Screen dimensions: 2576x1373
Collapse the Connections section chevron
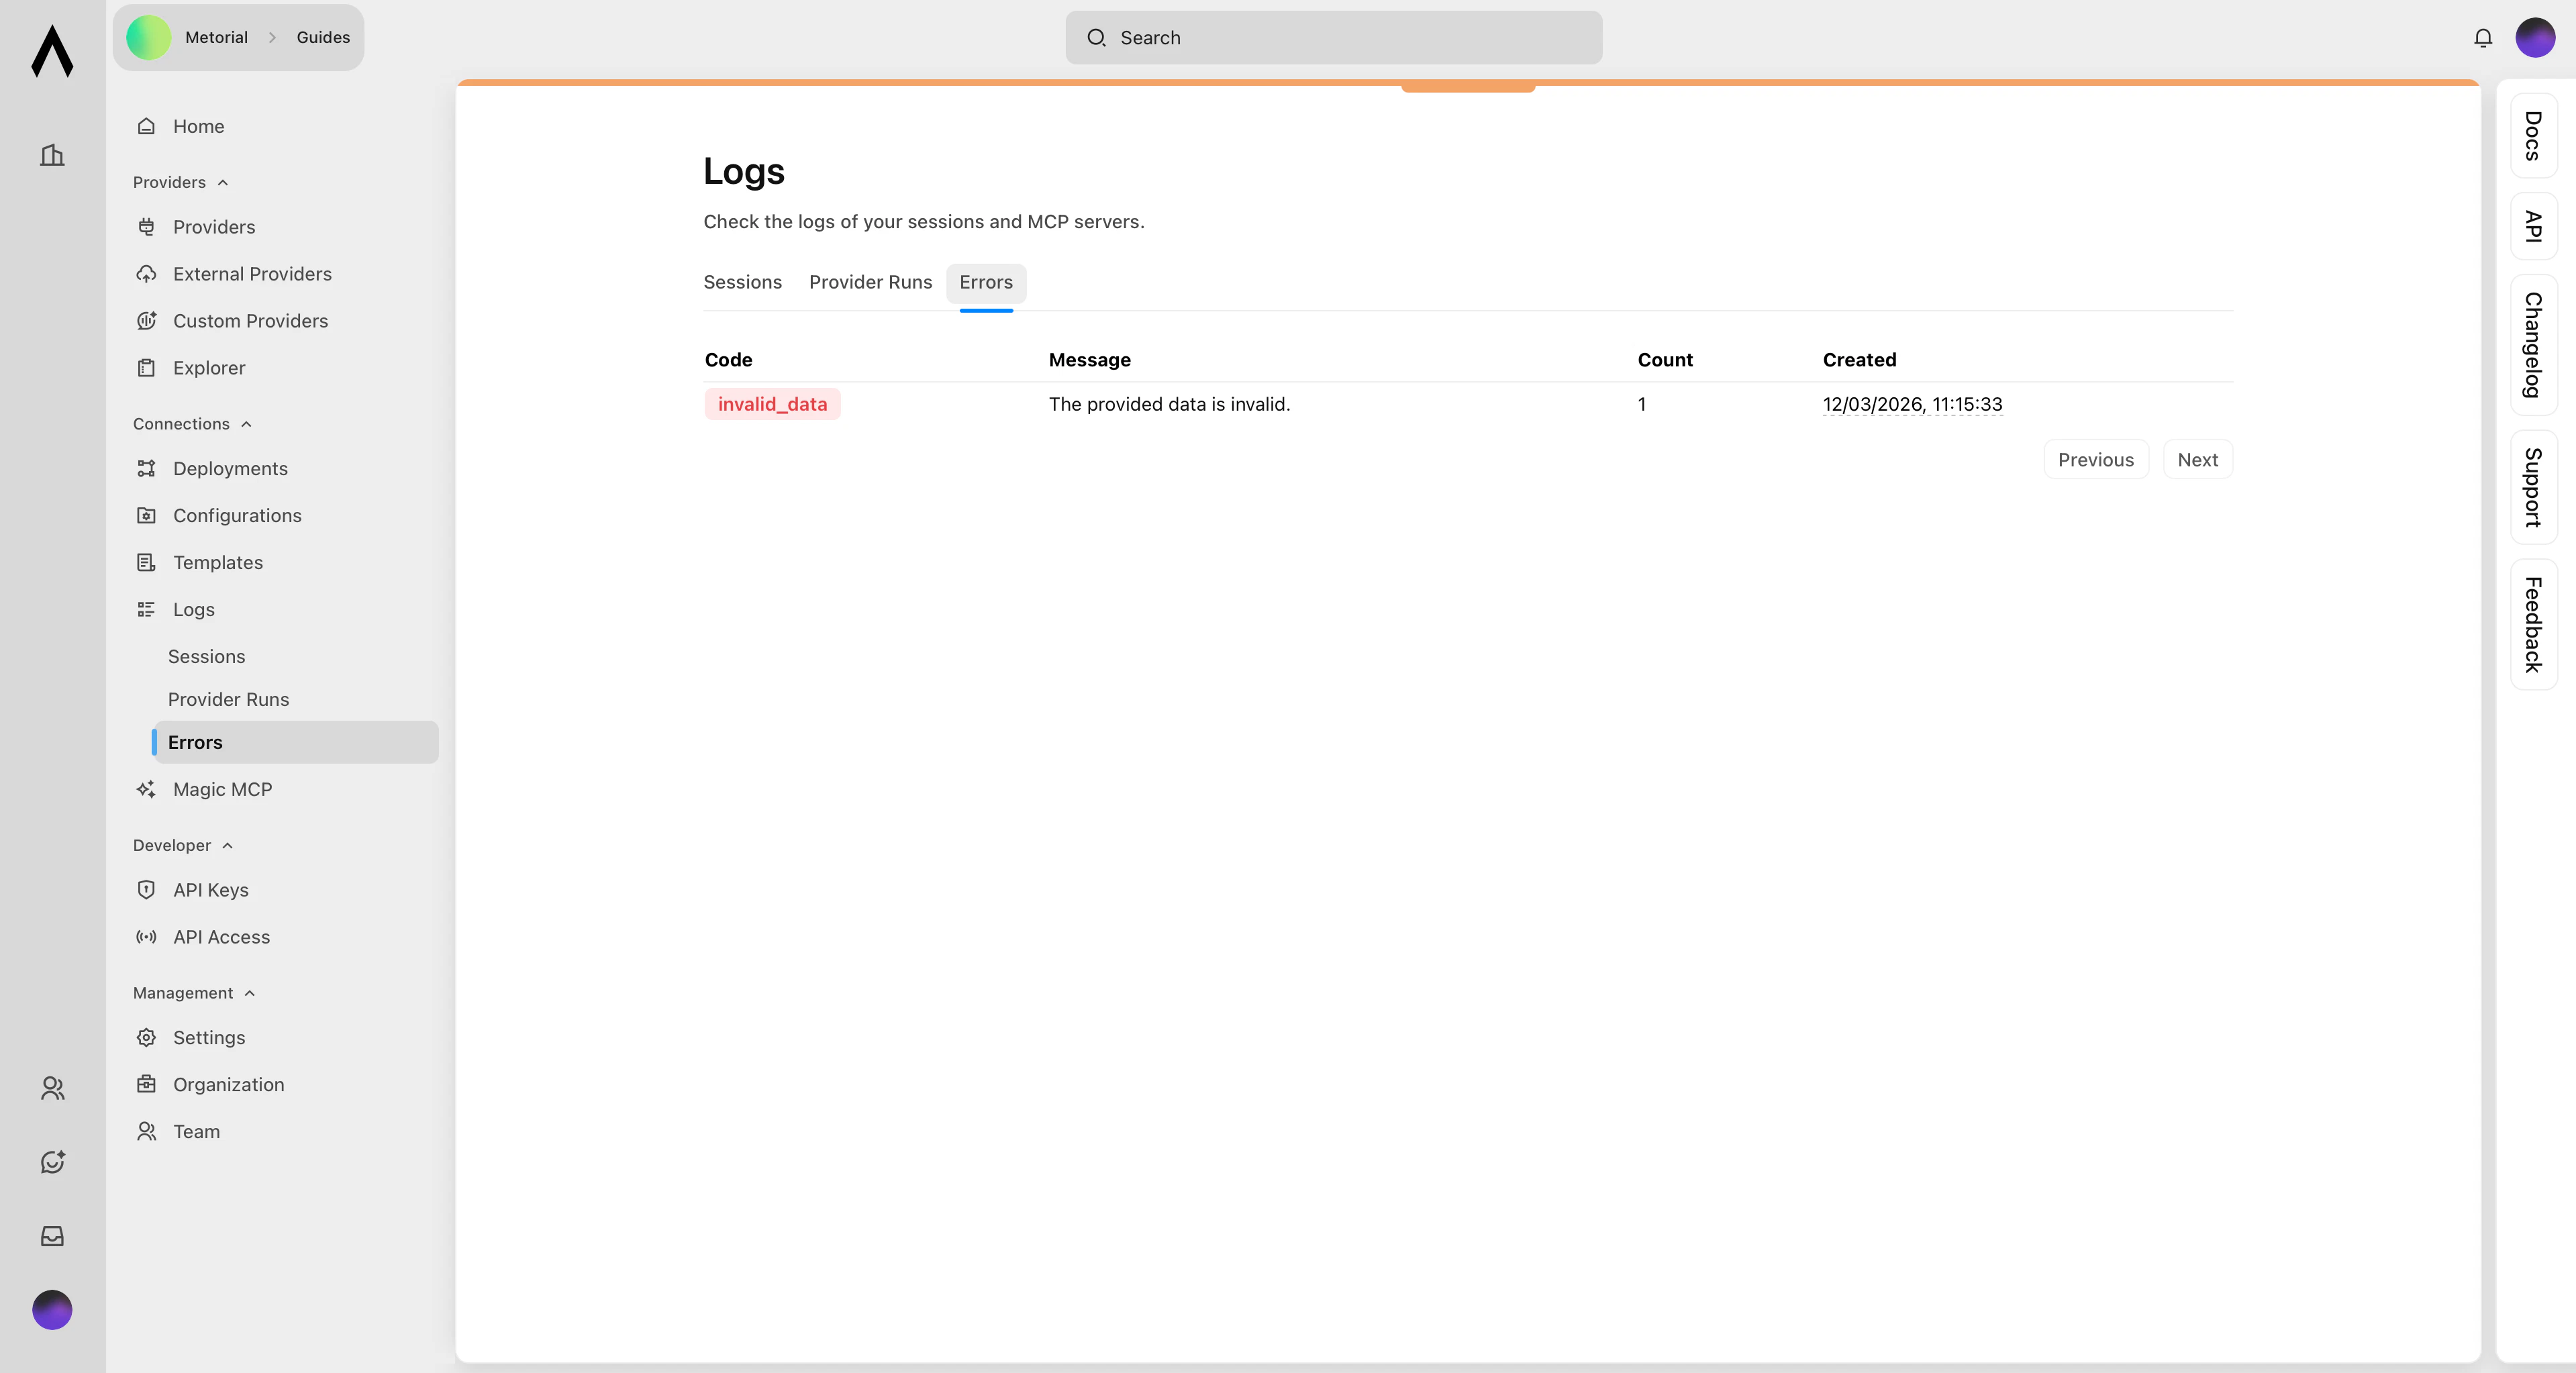(246, 423)
